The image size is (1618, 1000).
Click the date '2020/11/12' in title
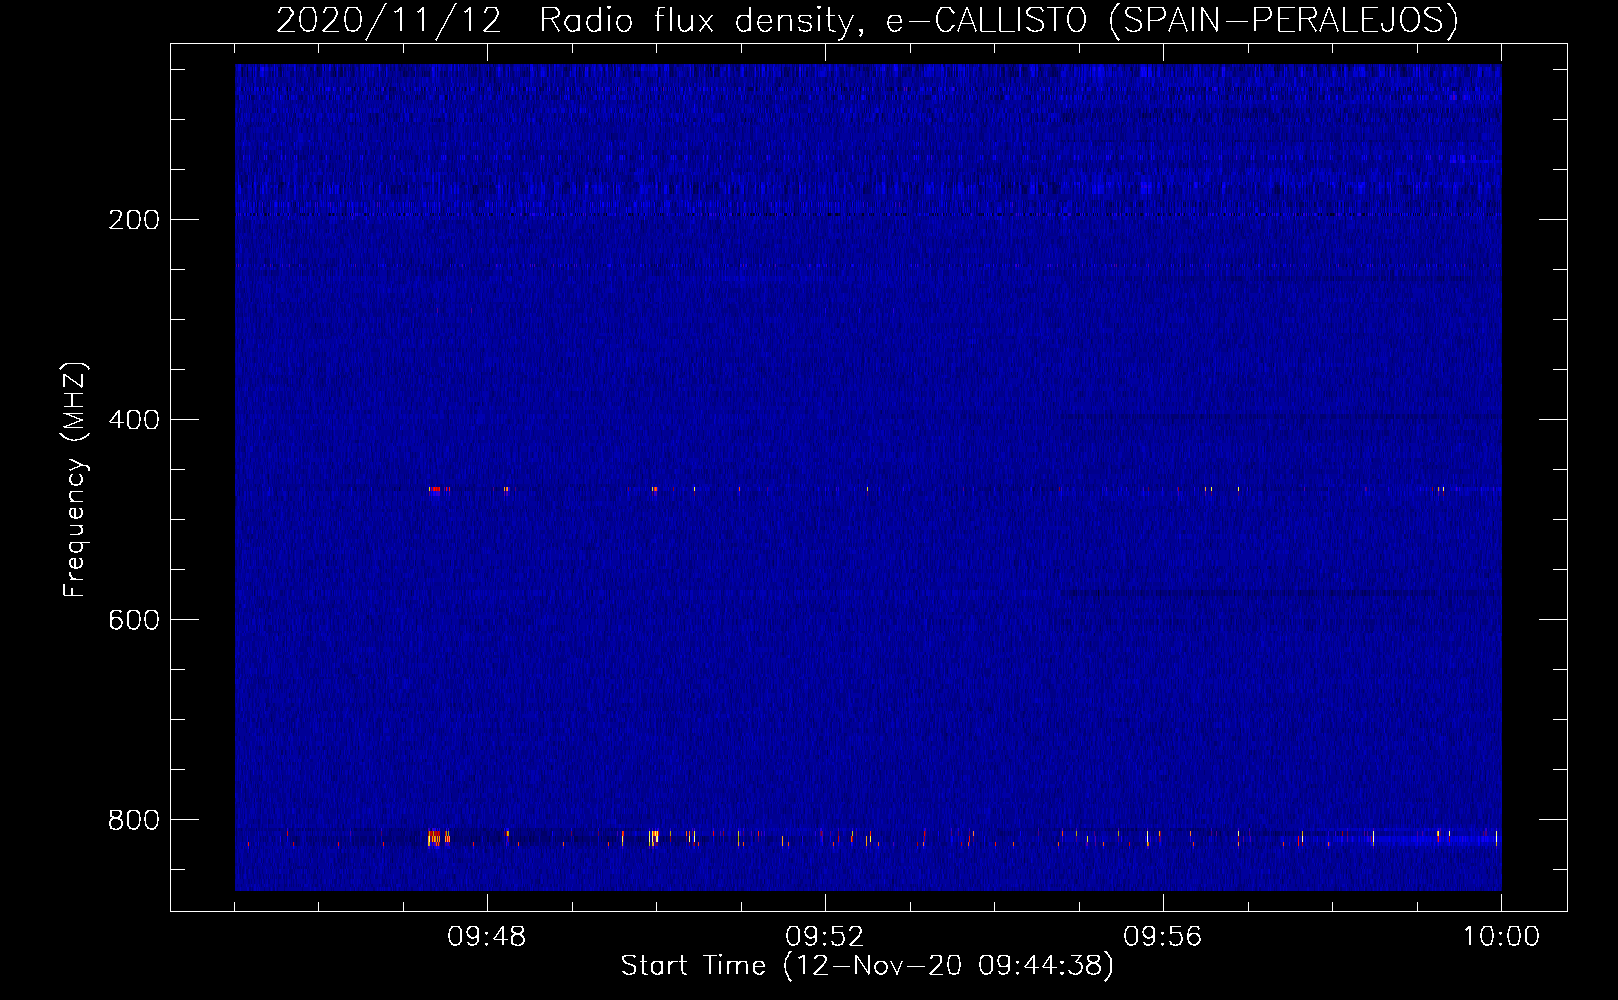[388, 20]
